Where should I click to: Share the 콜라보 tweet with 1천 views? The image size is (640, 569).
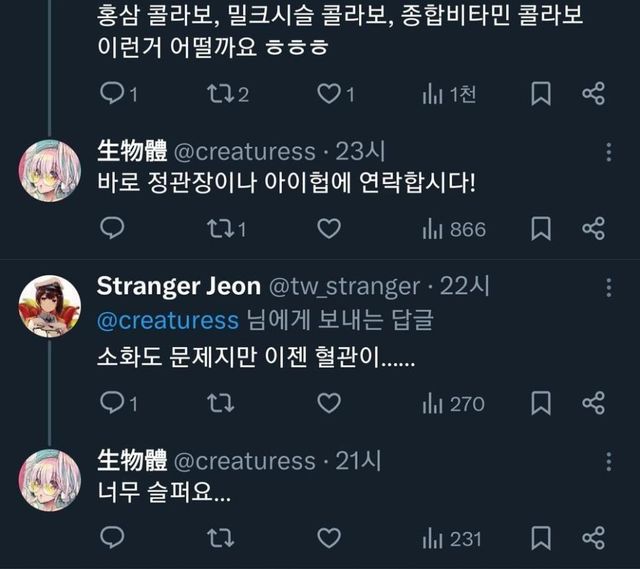tap(594, 94)
